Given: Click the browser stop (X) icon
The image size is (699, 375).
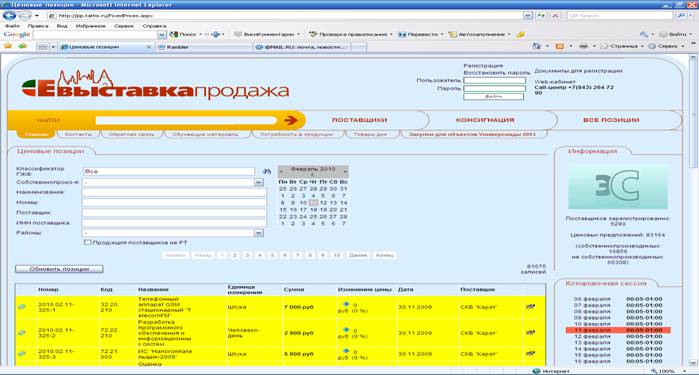Looking at the screenshot, I should pos(555,16).
